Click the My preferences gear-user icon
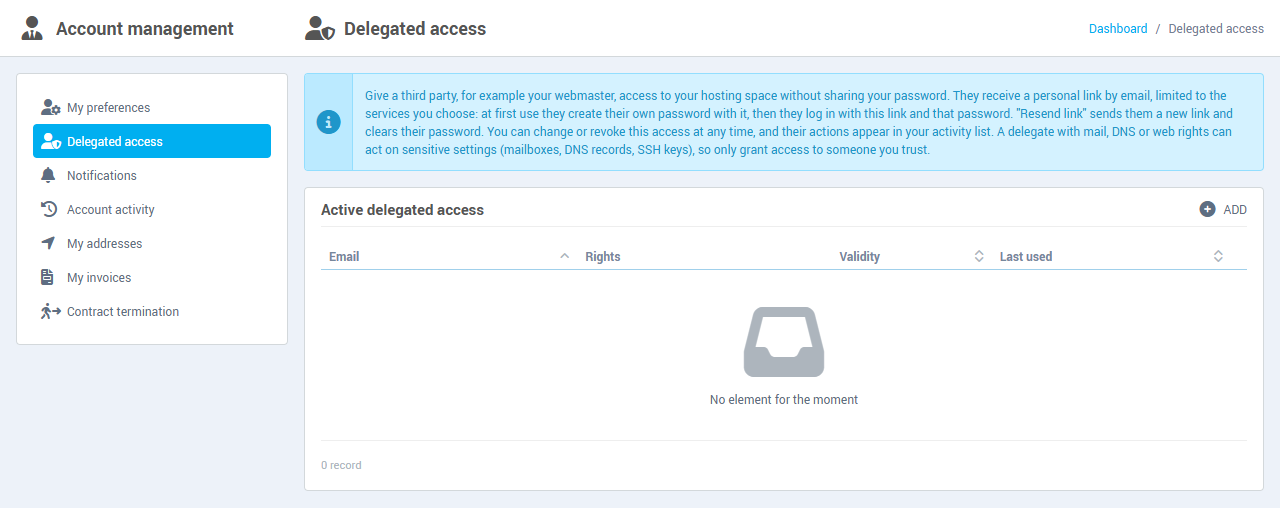 (x=50, y=108)
